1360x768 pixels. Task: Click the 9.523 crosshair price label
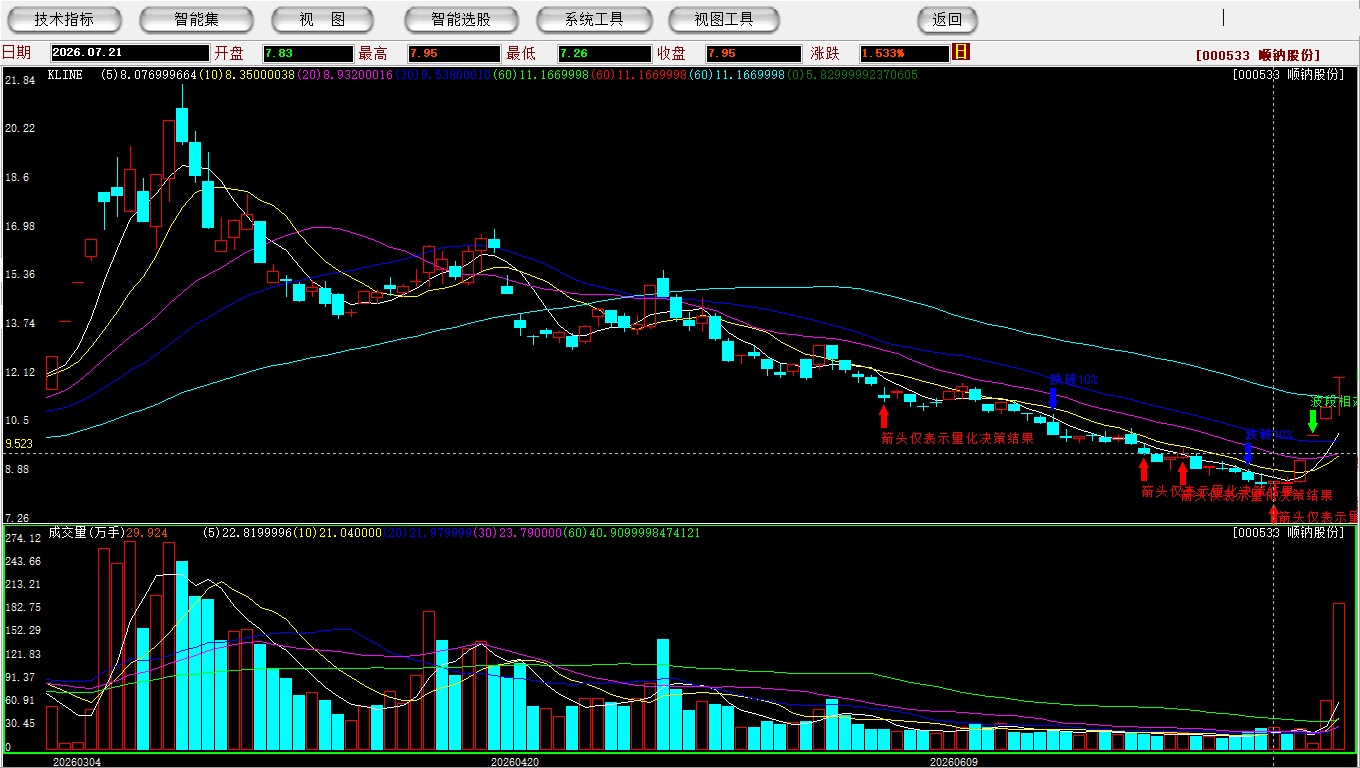pos(19,443)
